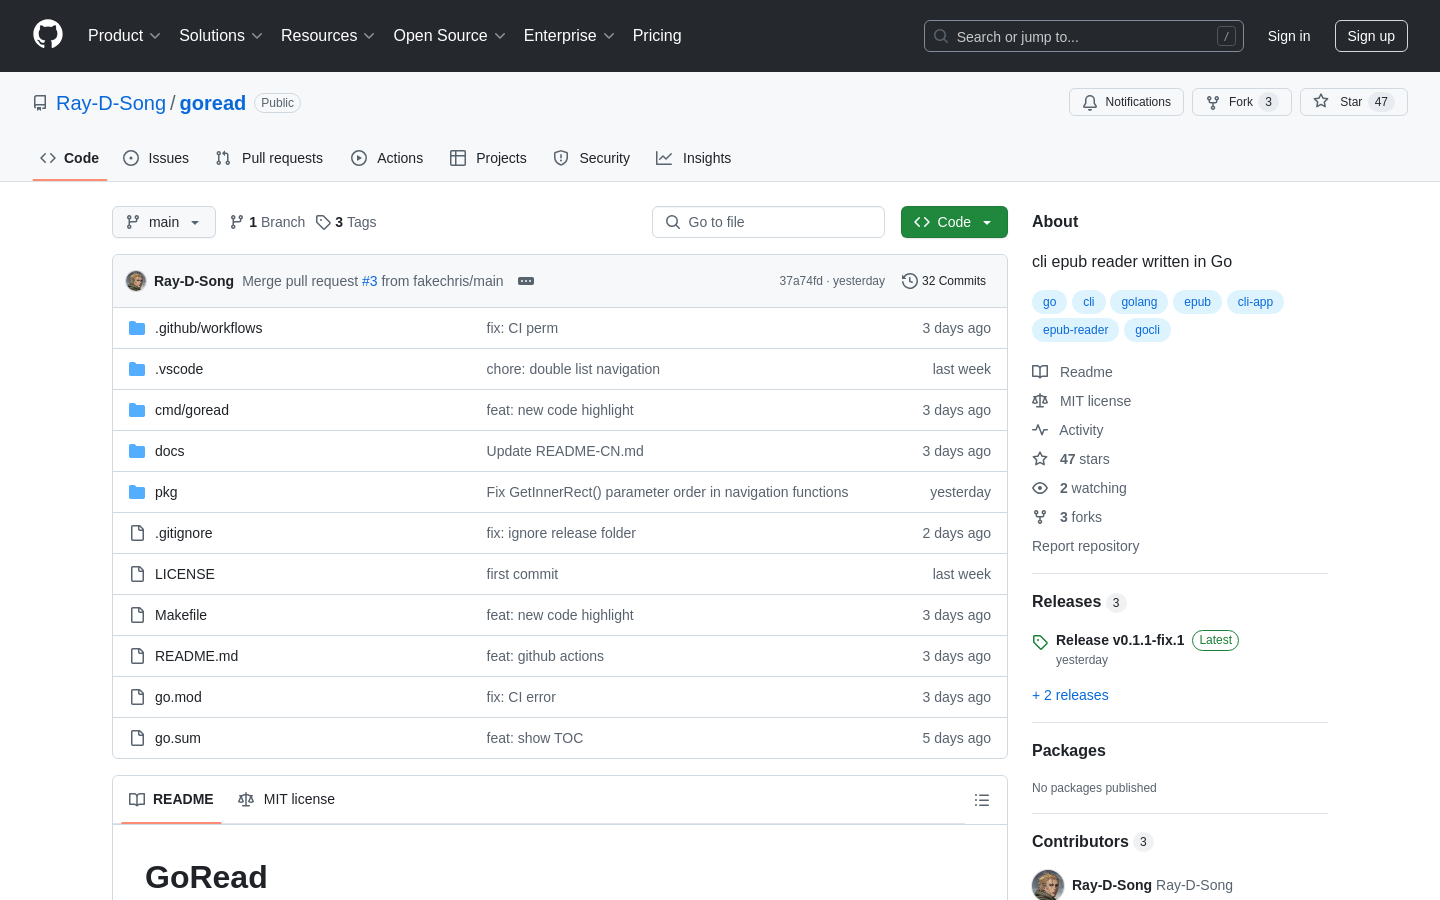Image resolution: width=1440 pixels, height=900 pixels.
Task: Focus the Go to file input
Action: pos(768,222)
